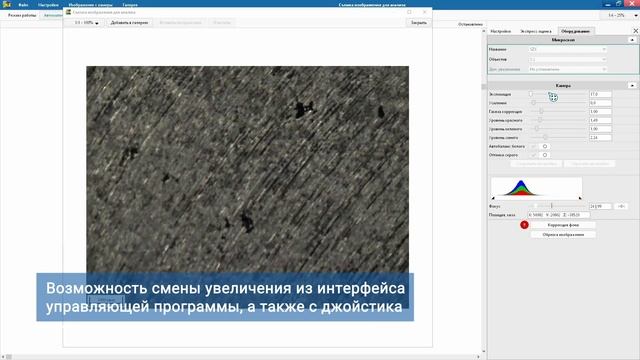The image size is (640, 360).
Task: Click the Добавить в галерею button
Action: tap(129, 23)
